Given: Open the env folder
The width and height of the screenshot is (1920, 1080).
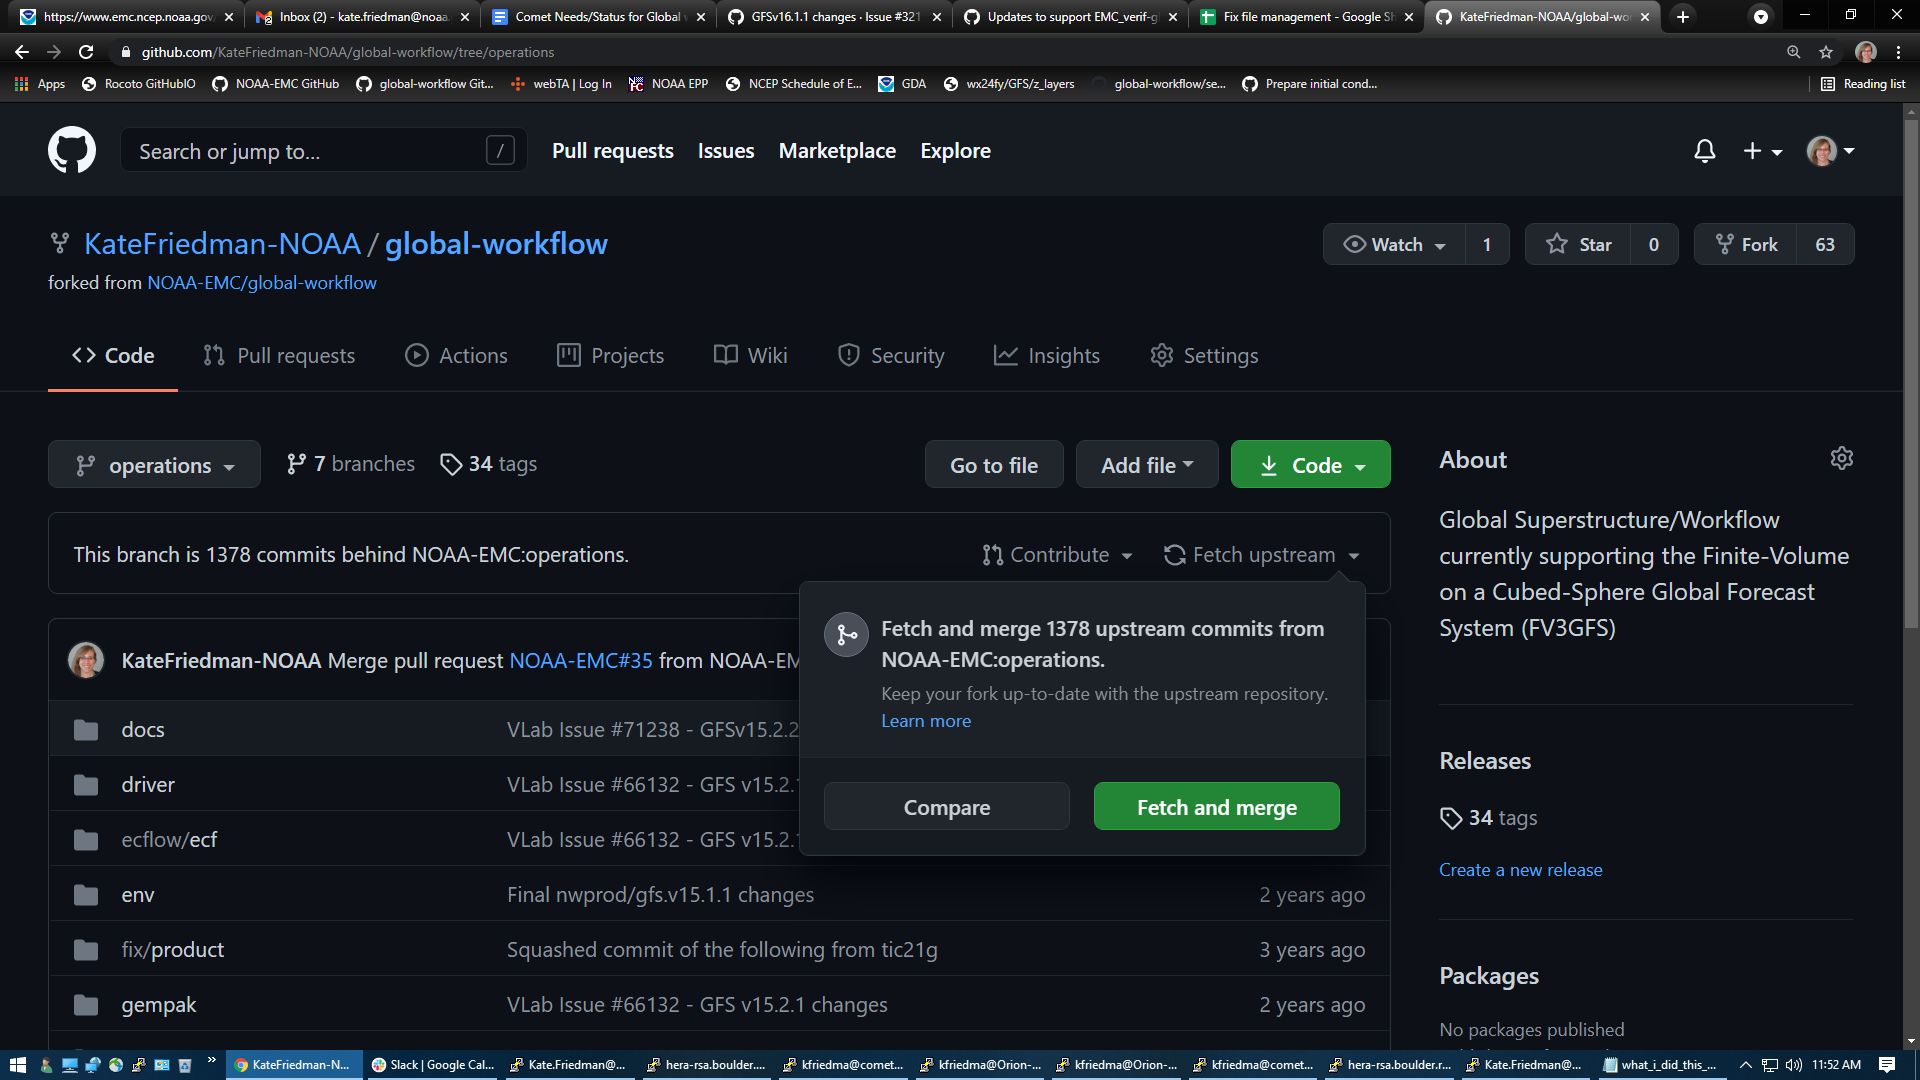Looking at the screenshot, I should point(138,895).
